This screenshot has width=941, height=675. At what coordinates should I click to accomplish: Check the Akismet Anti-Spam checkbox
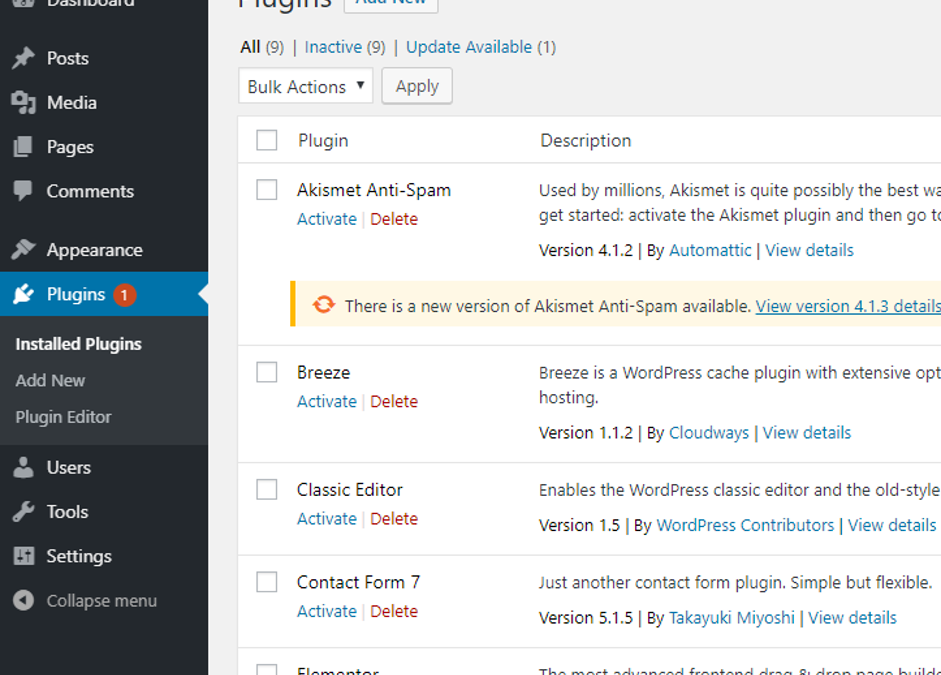click(x=266, y=190)
